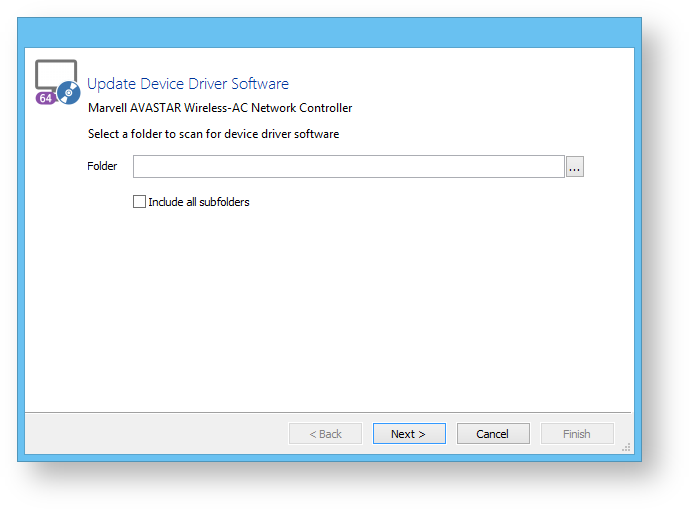Click the blue disc on wizard icon
The width and height of the screenshot is (690, 510).
pyautogui.click(x=69, y=94)
